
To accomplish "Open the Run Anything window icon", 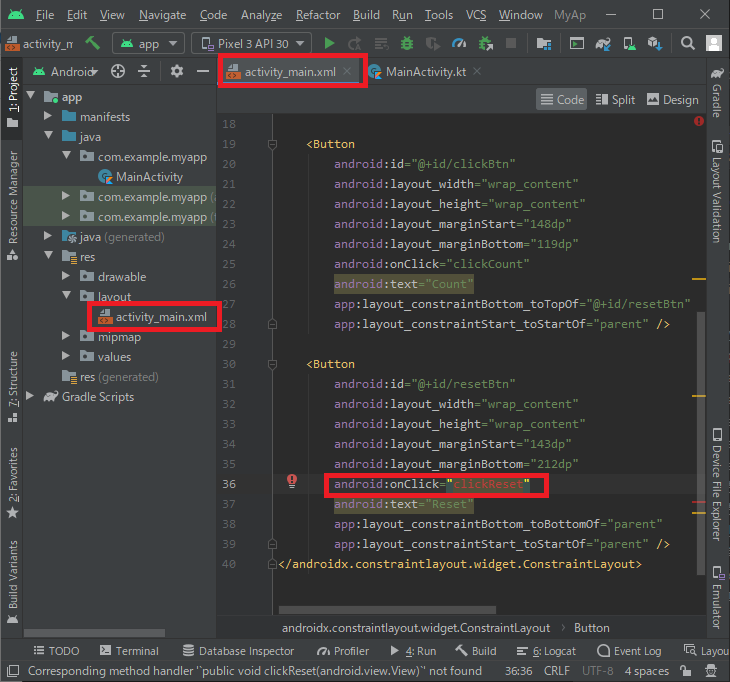I will pyautogui.click(x=577, y=43).
